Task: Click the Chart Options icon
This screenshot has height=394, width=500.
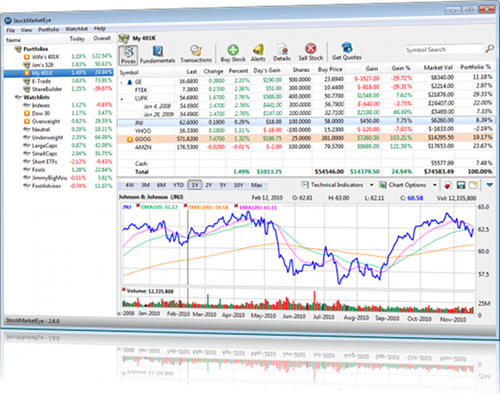Action: 383,185
